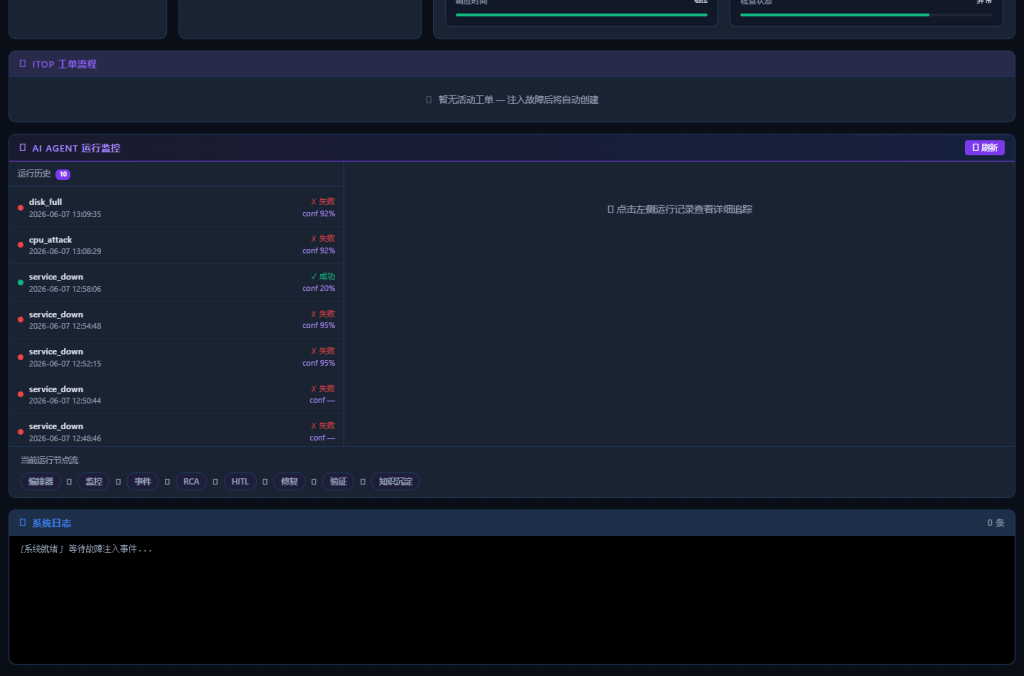The width and height of the screenshot is (1024, 676).
Task: Click the red dot of the 12:54:48 run
Action: [20, 320]
